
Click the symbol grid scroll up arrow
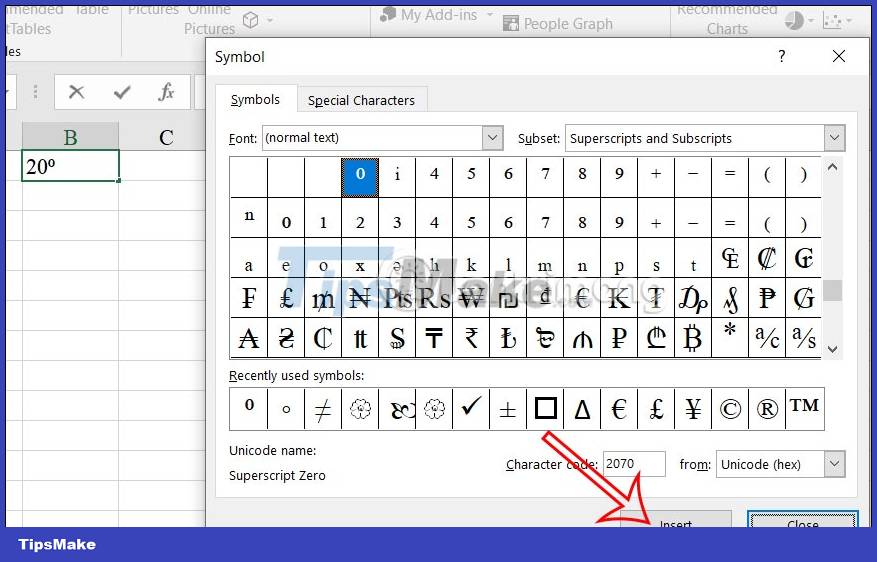[832, 167]
